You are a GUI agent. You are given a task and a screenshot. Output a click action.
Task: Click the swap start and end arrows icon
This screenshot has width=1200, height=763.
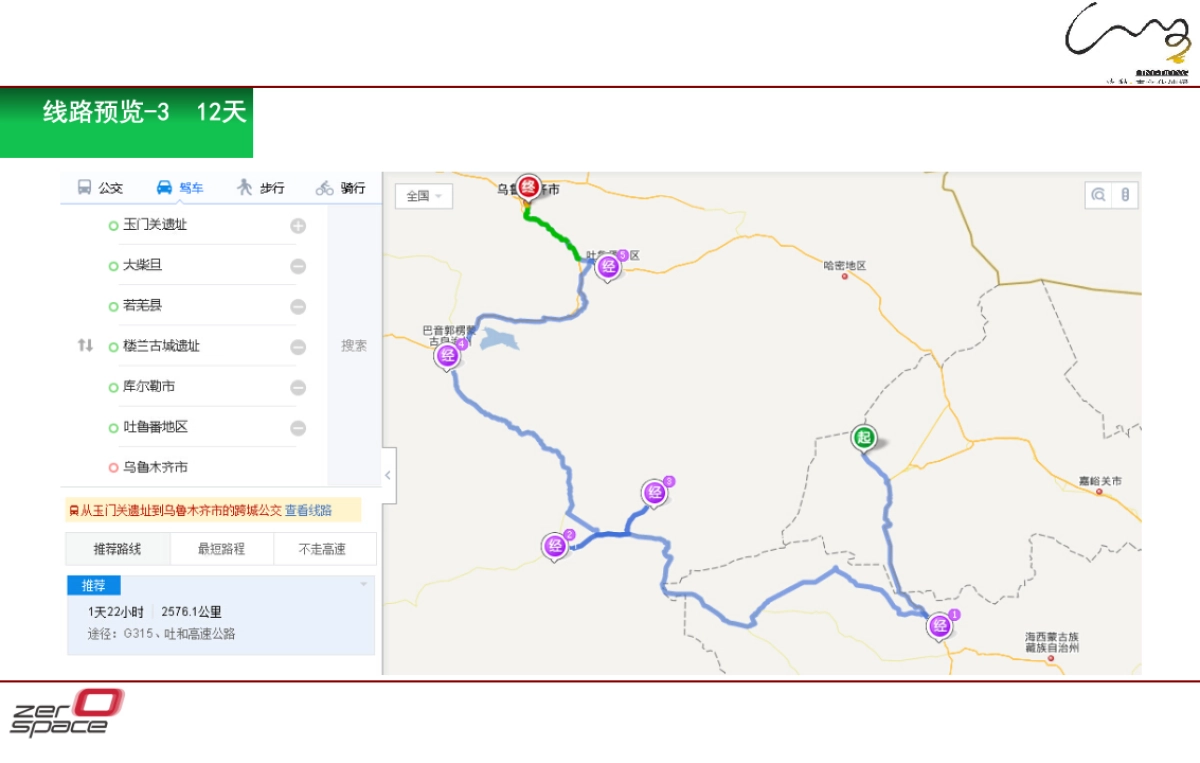coord(85,345)
